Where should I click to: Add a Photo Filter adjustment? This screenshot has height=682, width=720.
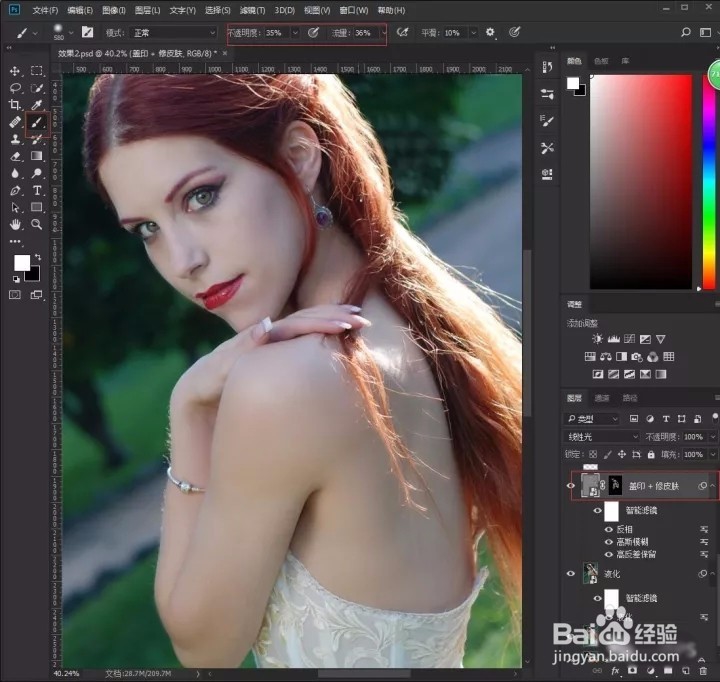(637, 356)
